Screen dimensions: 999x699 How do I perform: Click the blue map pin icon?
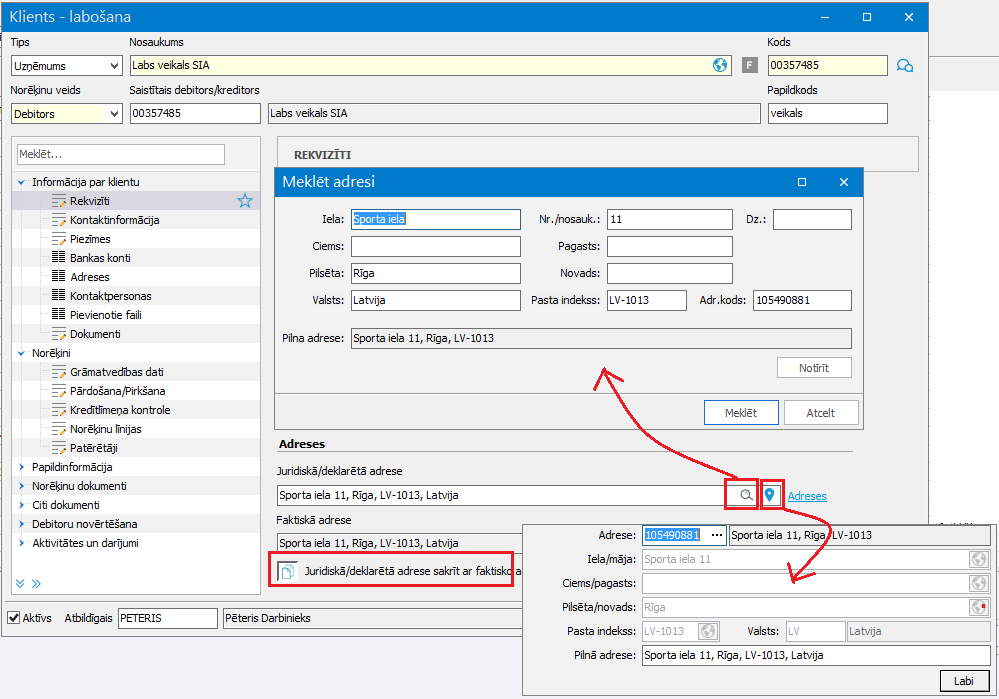point(770,495)
